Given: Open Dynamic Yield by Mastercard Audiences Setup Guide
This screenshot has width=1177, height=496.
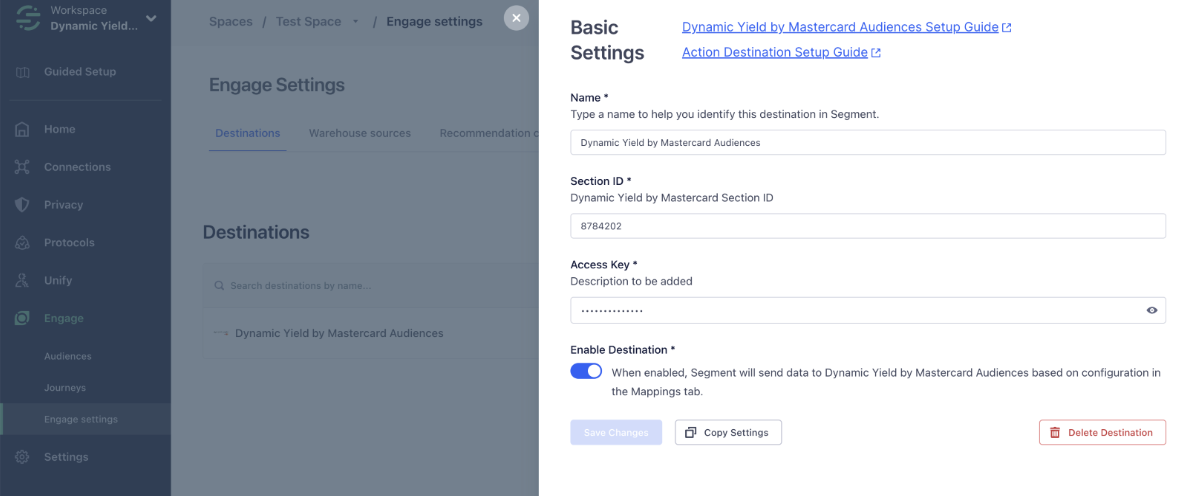Looking at the screenshot, I should (x=840, y=27).
